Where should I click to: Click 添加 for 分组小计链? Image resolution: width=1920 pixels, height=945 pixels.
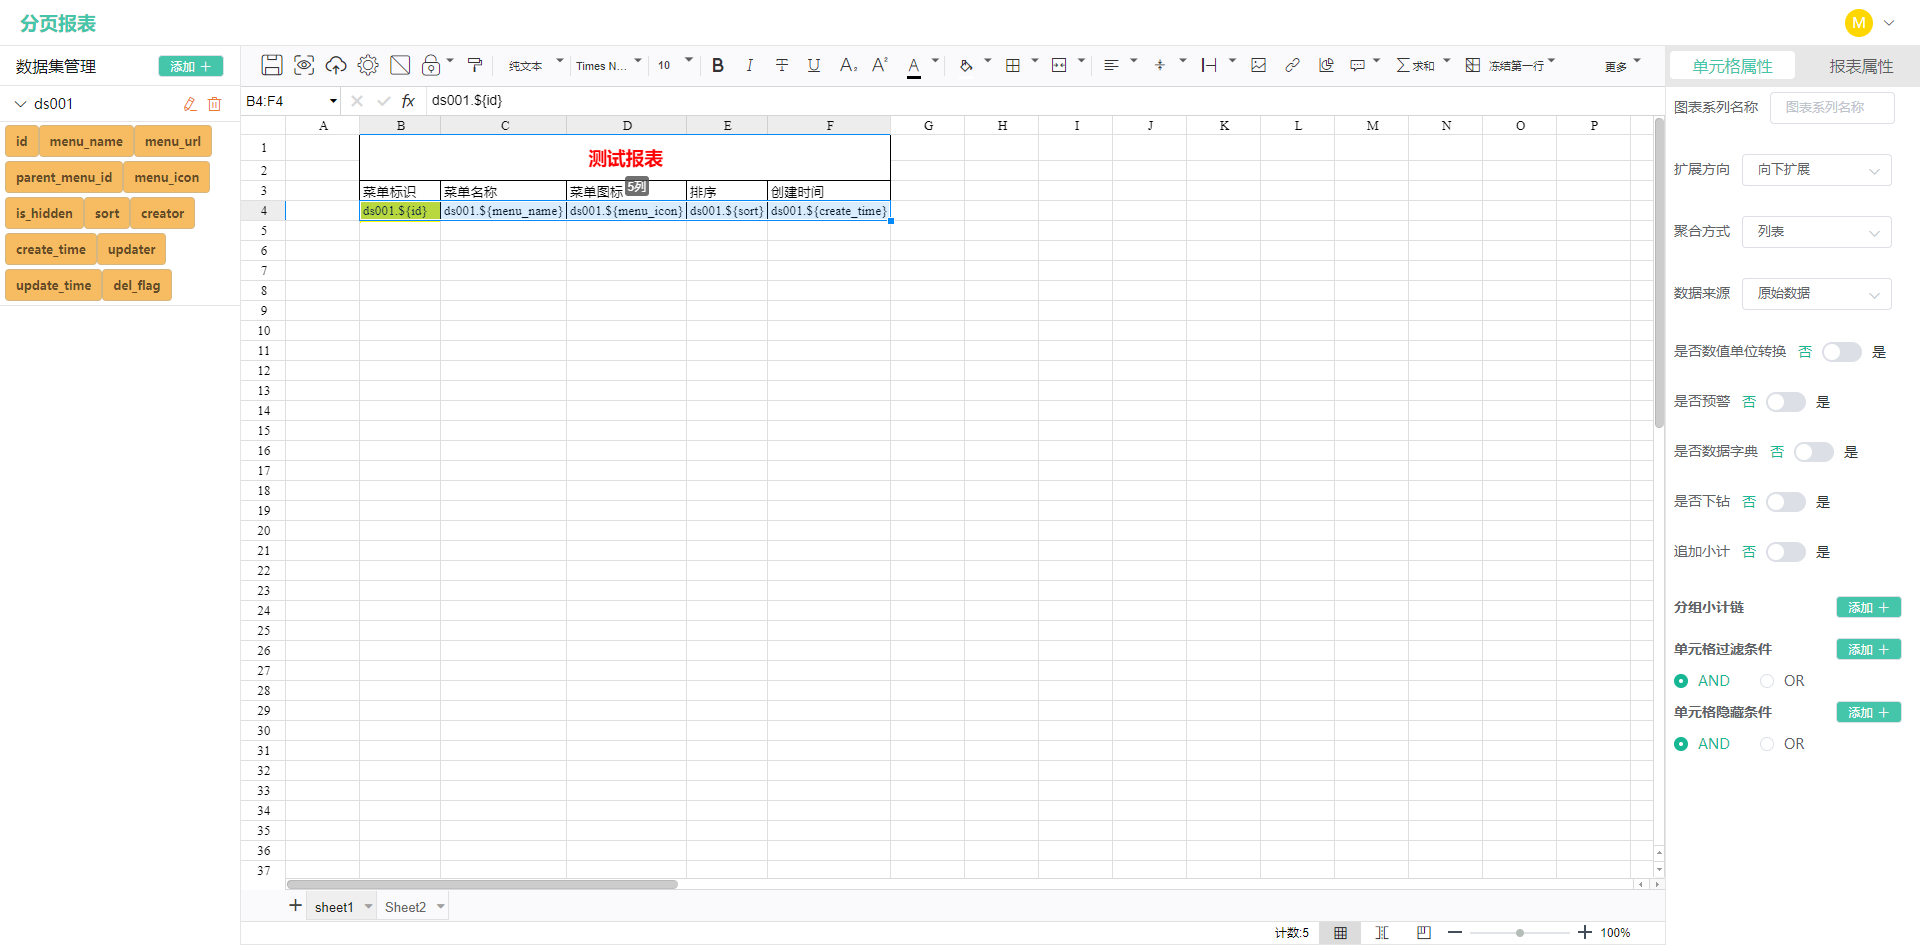click(x=1868, y=608)
